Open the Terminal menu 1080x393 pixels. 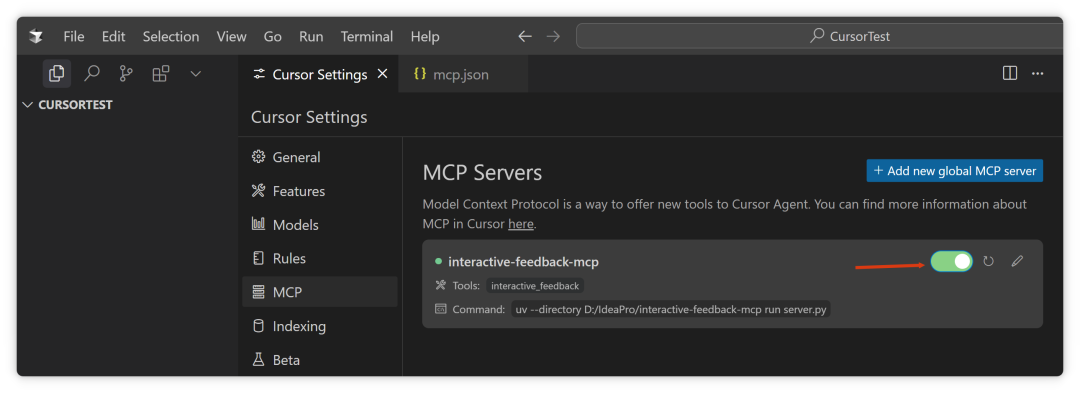point(367,36)
